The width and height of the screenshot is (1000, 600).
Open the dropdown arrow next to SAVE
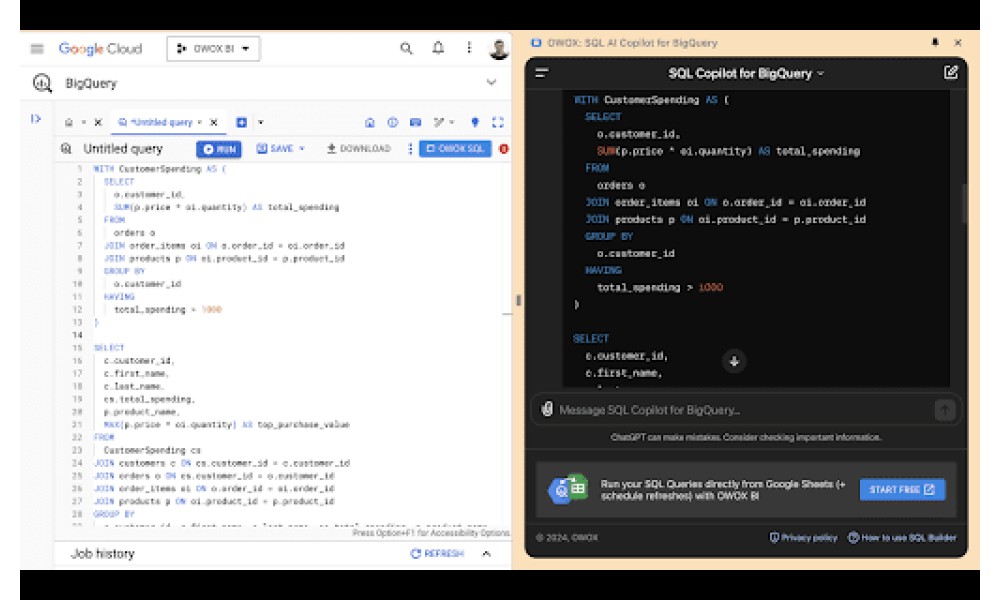(302, 149)
